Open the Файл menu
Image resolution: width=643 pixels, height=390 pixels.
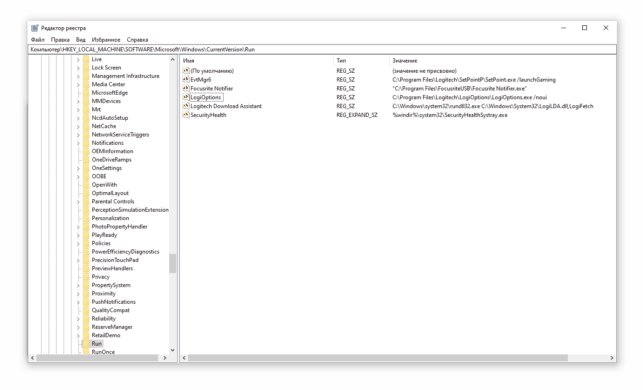pos(38,40)
